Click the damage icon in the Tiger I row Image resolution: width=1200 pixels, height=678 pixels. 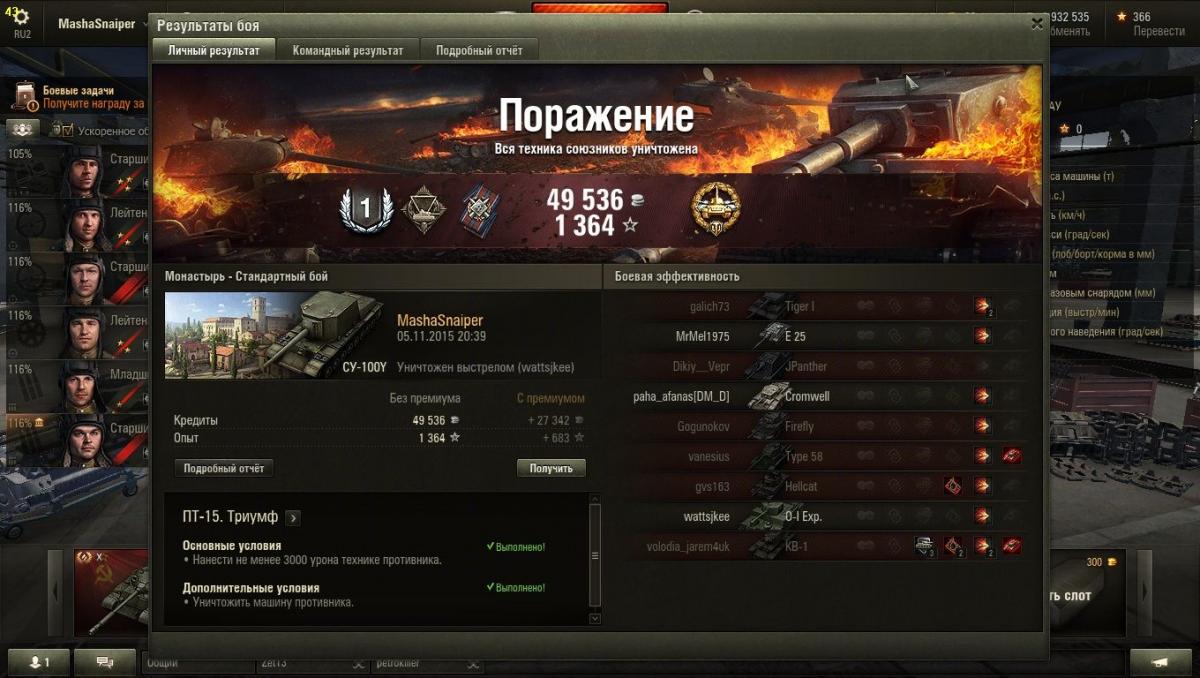click(982, 306)
